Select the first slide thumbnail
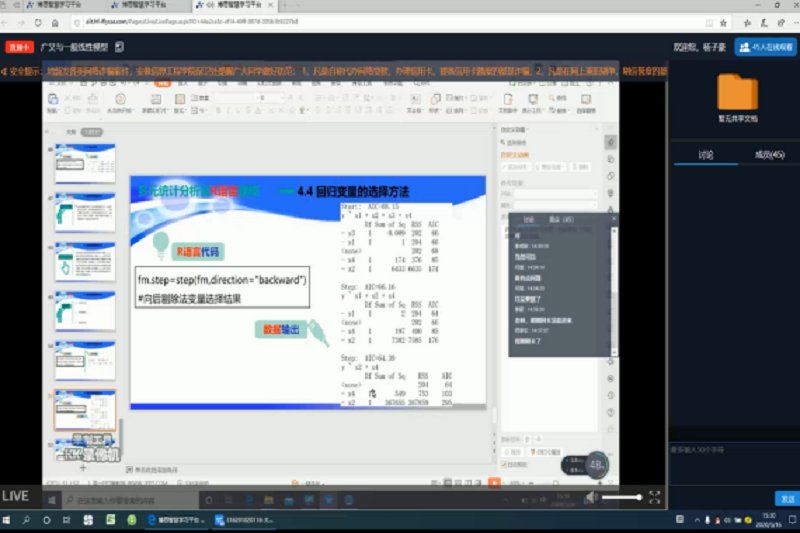800x533 pixels. click(84, 163)
